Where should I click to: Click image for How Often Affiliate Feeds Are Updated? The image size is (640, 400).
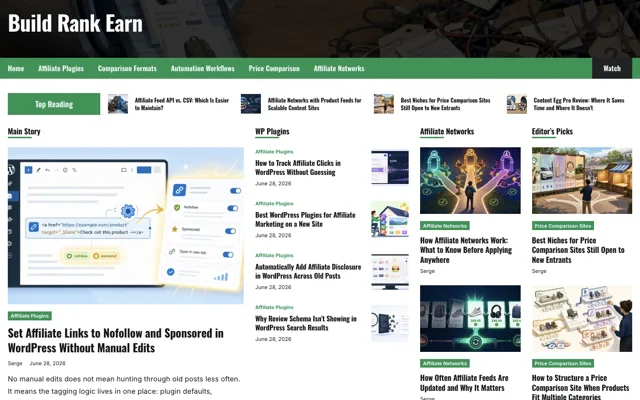[470, 318]
